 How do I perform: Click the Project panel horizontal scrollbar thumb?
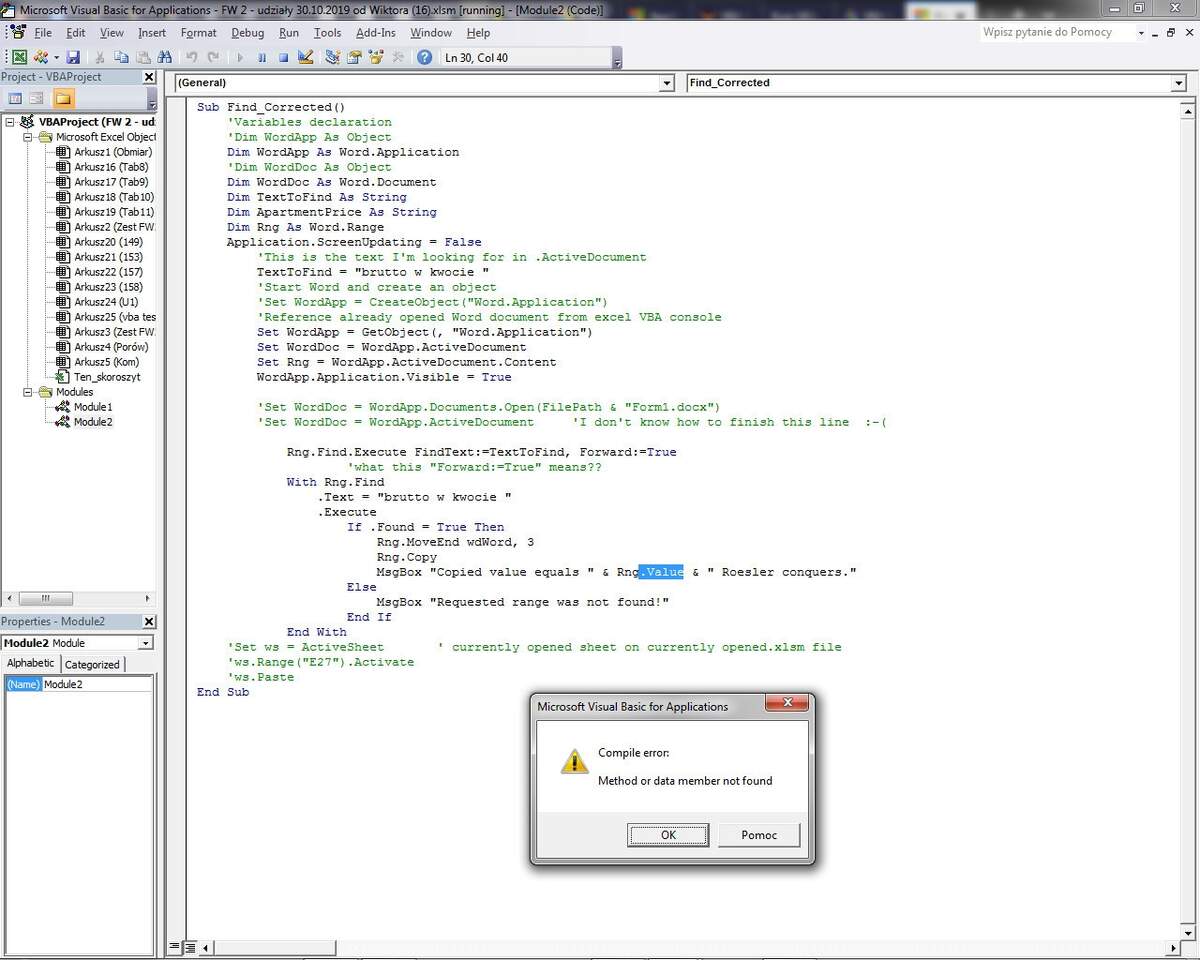click(45, 598)
